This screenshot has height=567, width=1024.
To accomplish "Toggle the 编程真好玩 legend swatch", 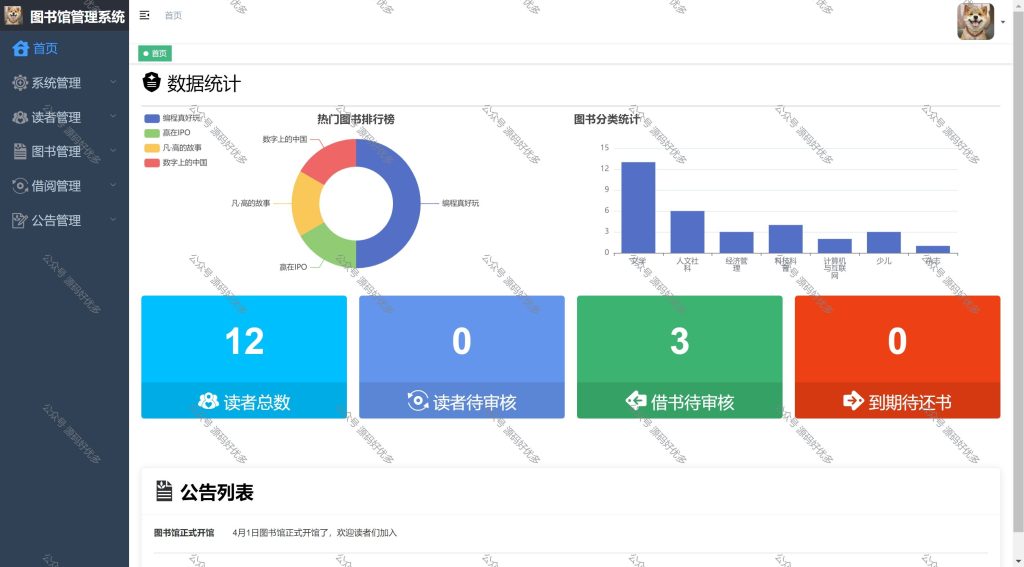I will click(152, 118).
